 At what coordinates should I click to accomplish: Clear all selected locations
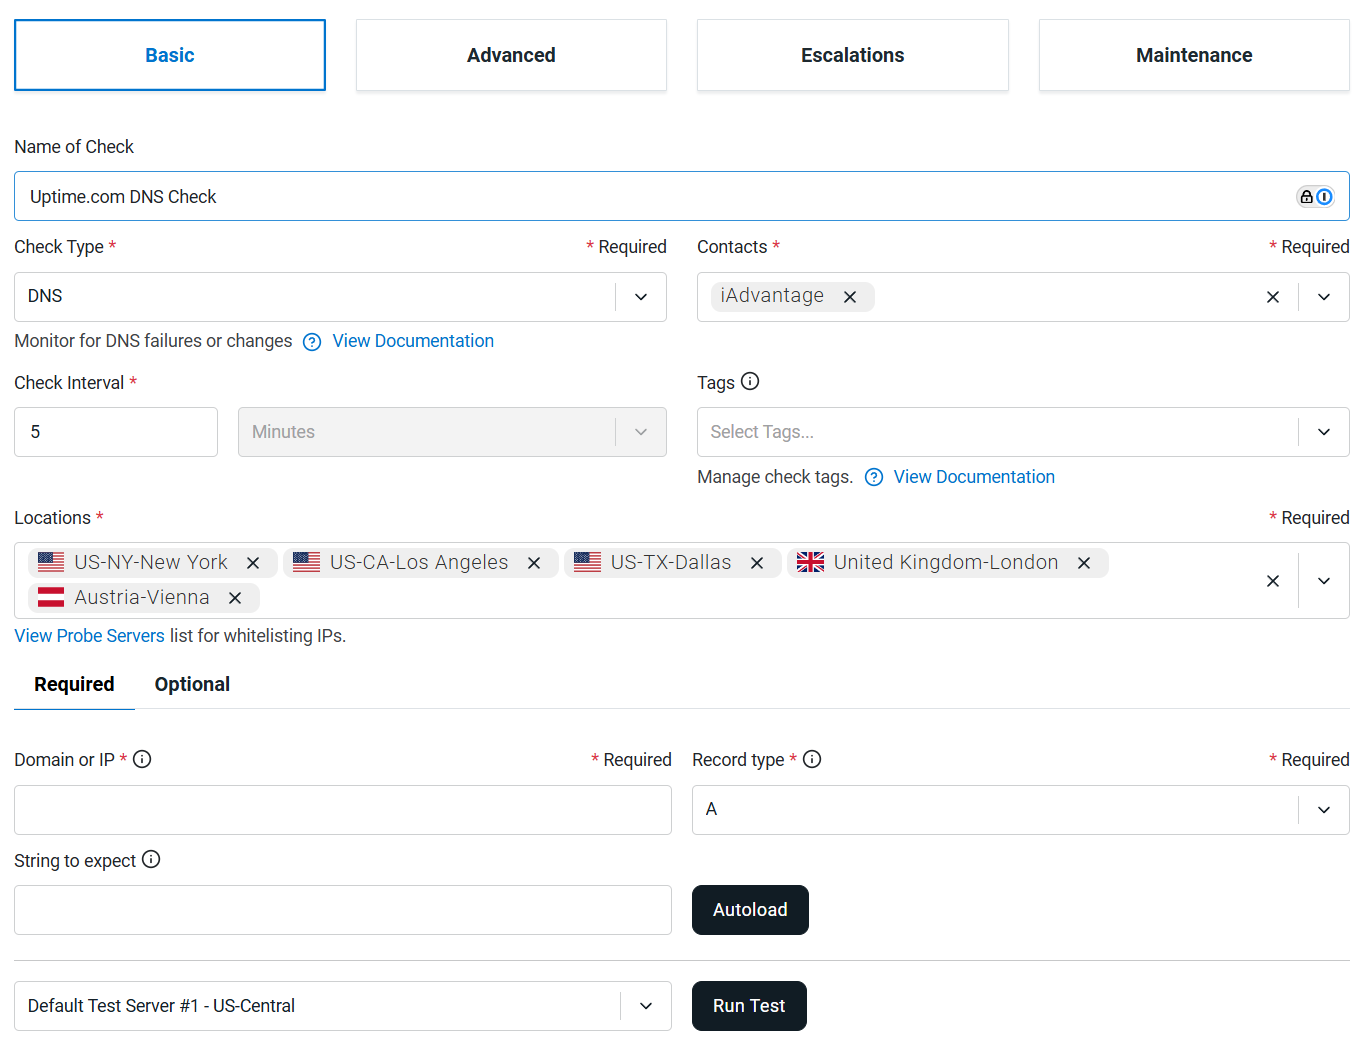click(1272, 581)
